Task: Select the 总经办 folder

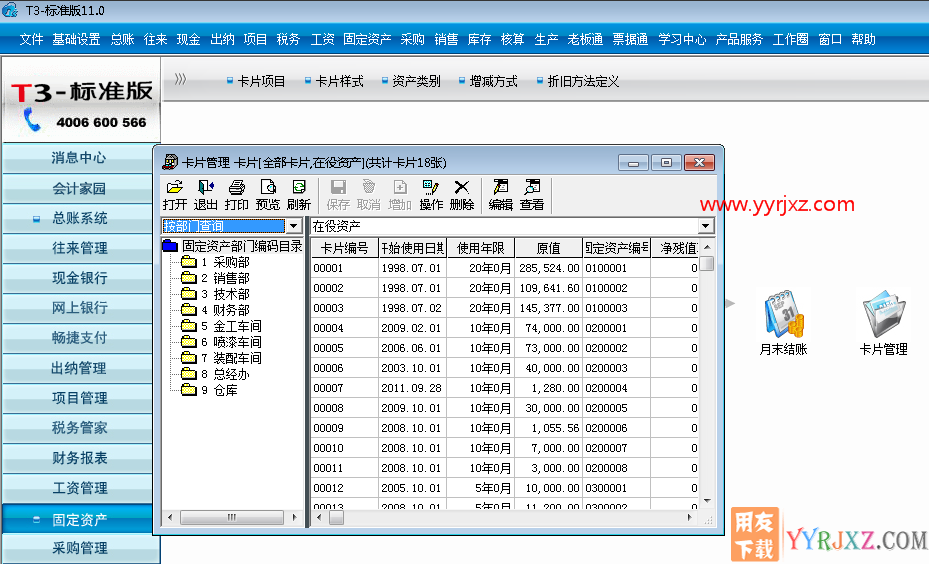Action: click(x=216, y=374)
